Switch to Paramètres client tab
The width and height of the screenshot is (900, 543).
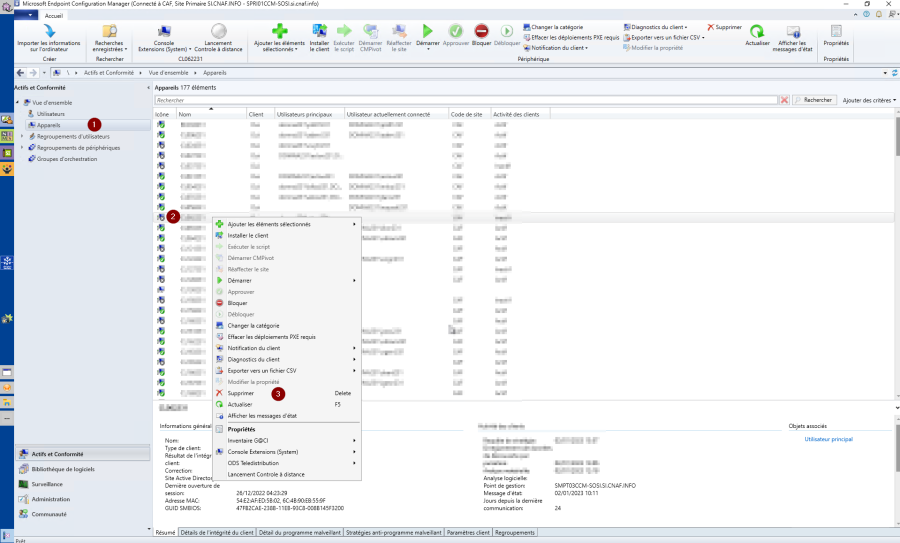point(468,533)
